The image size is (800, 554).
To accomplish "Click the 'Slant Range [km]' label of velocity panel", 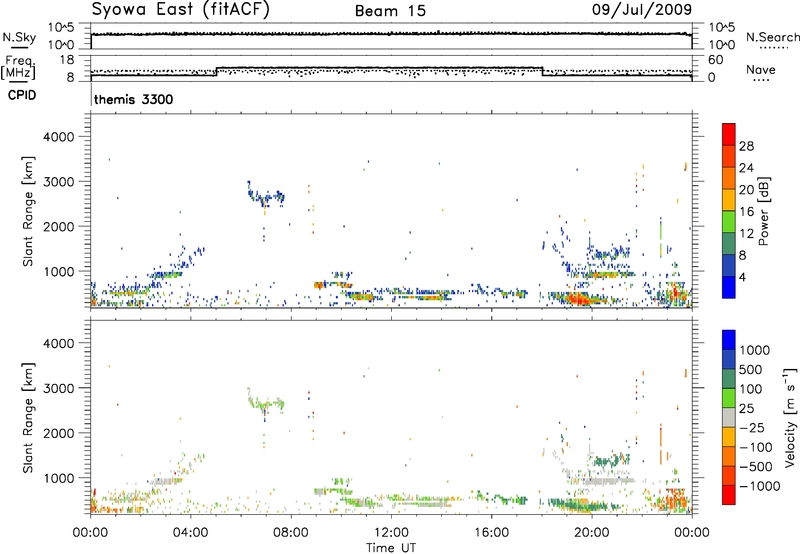I will click(28, 417).
